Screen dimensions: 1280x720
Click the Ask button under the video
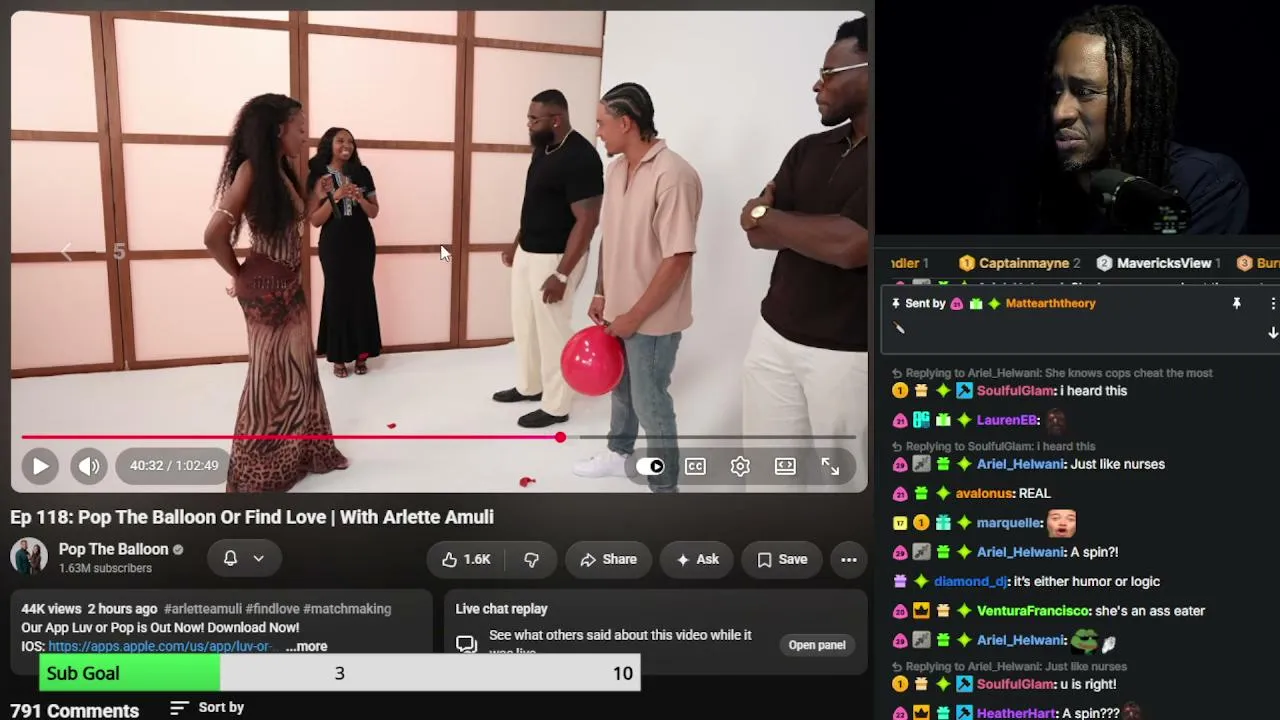tap(698, 560)
